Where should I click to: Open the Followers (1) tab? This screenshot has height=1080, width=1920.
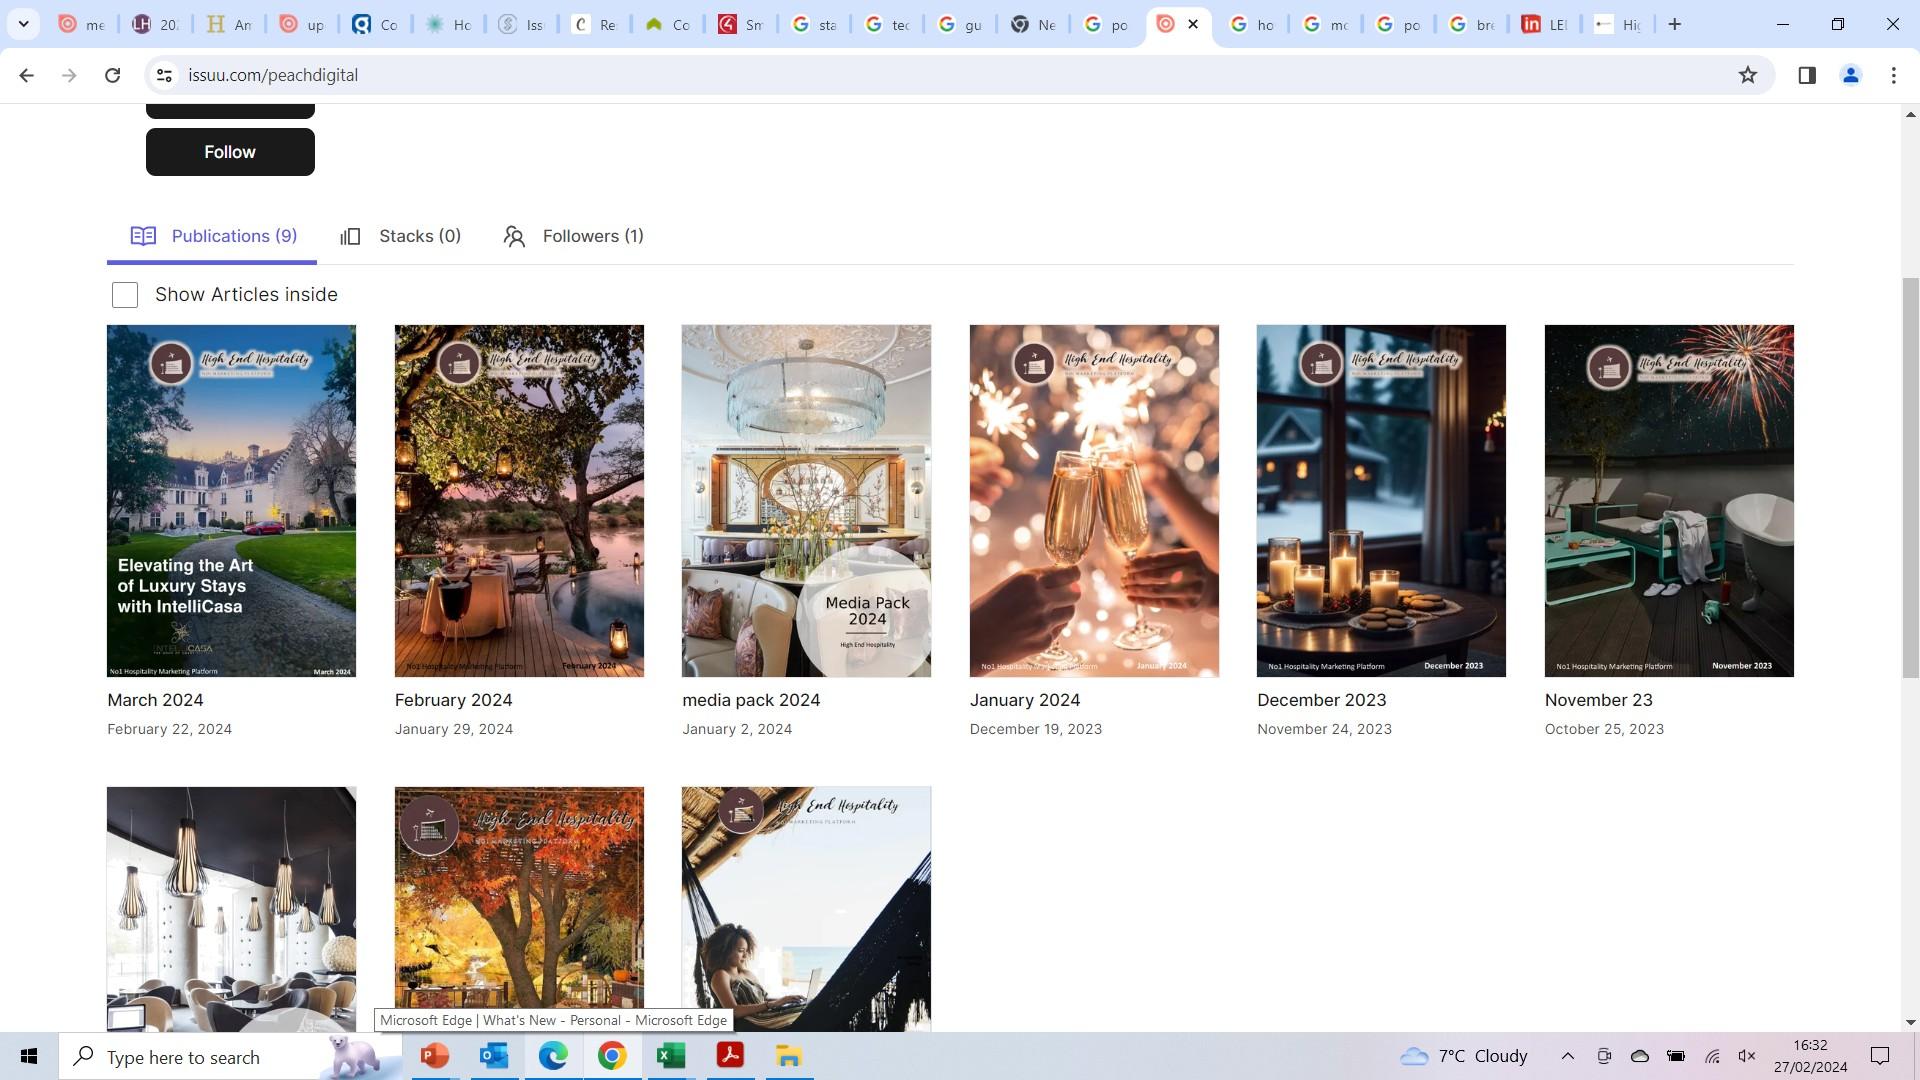573,236
